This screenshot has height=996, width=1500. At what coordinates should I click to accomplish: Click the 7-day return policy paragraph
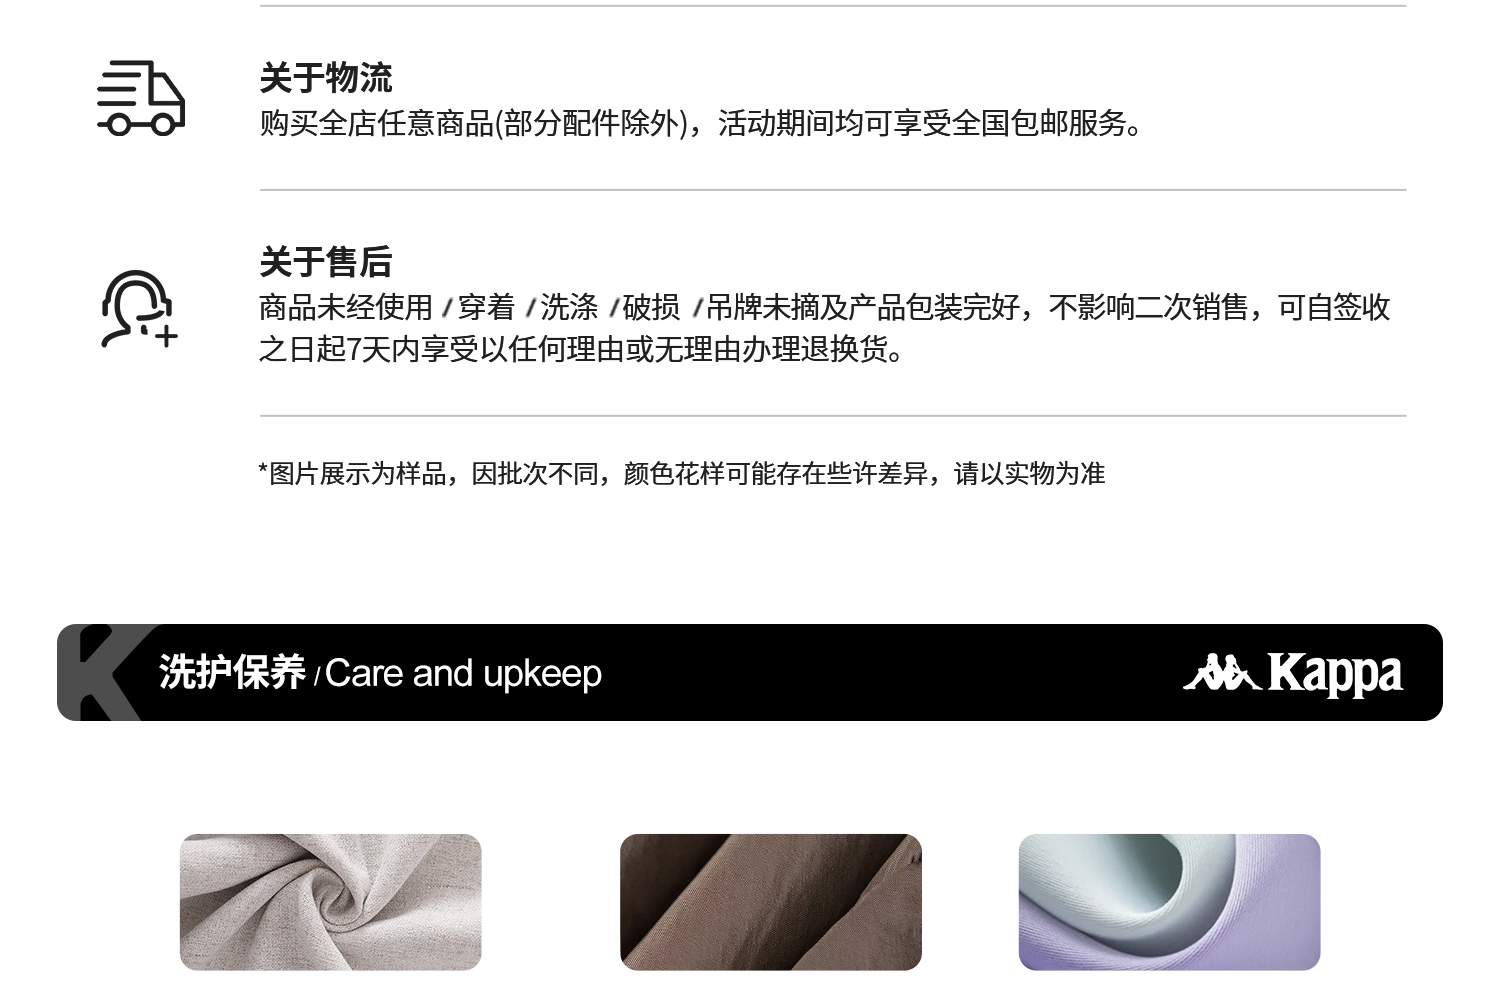pyautogui.click(x=824, y=328)
